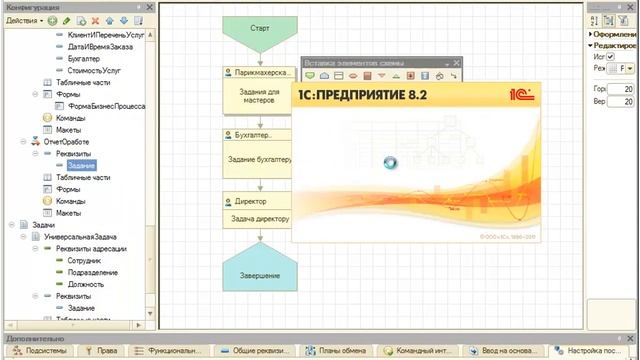Open the Подсистемы tab
This screenshot has height=360, width=640.
(x=40, y=351)
